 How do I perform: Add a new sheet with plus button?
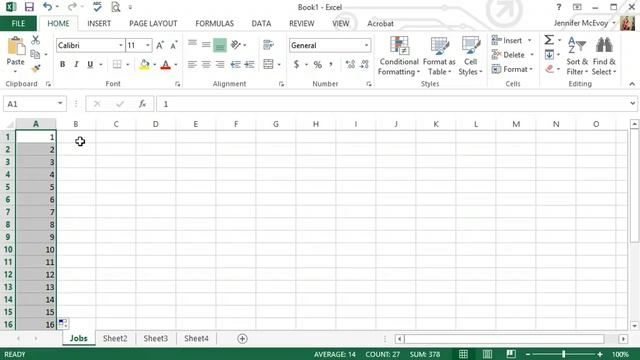(242, 338)
